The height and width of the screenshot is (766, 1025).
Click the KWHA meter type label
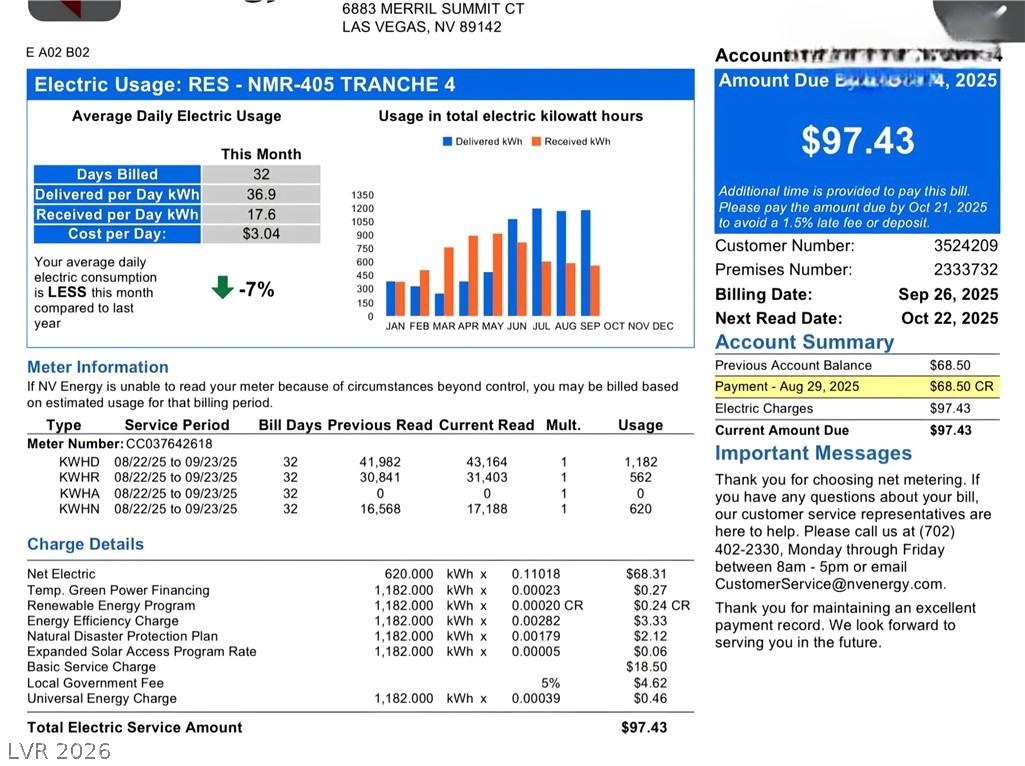point(79,493)
